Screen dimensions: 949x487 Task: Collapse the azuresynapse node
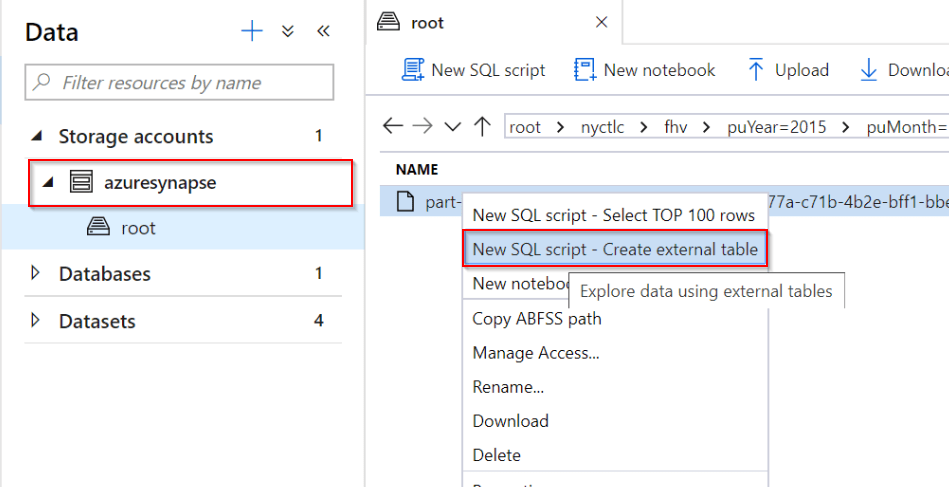click(48, 182)
